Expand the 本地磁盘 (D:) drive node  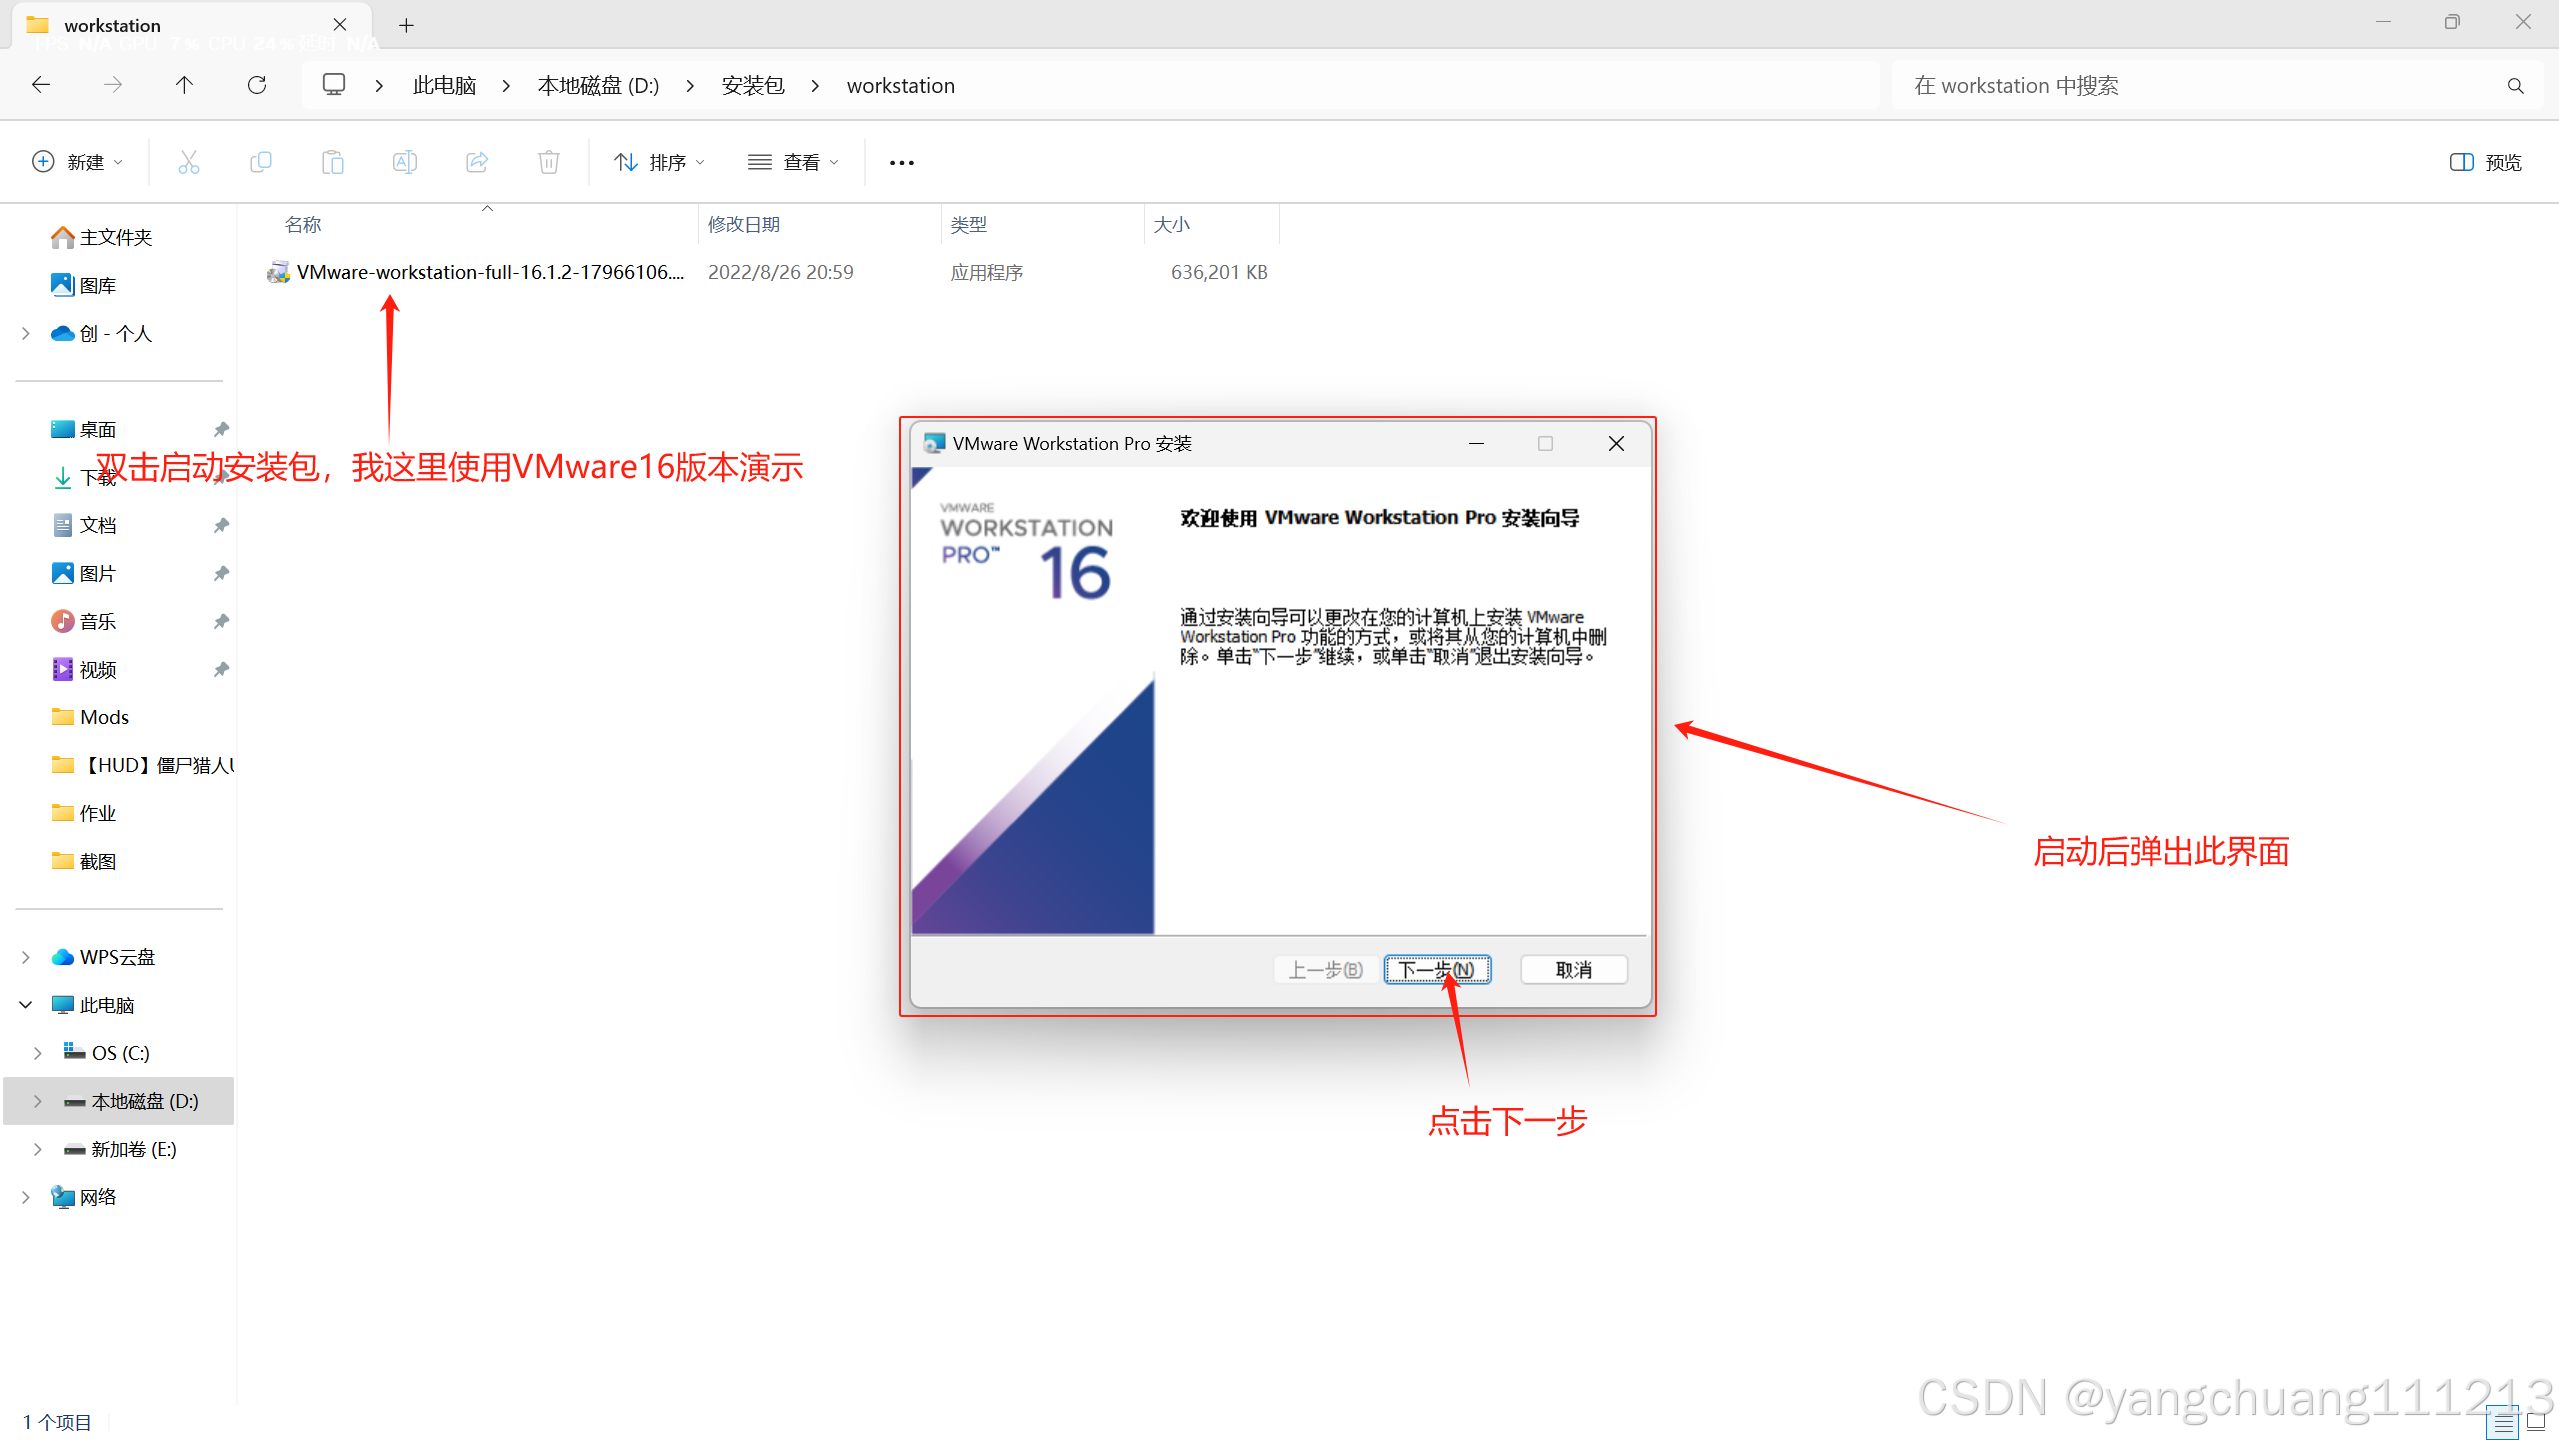coord(38,1101)
